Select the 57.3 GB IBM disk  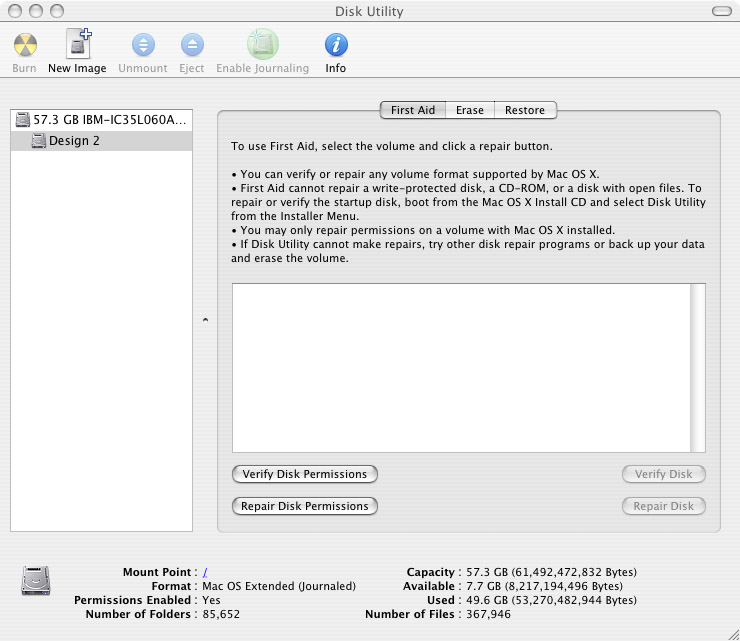tap(101, 120)
